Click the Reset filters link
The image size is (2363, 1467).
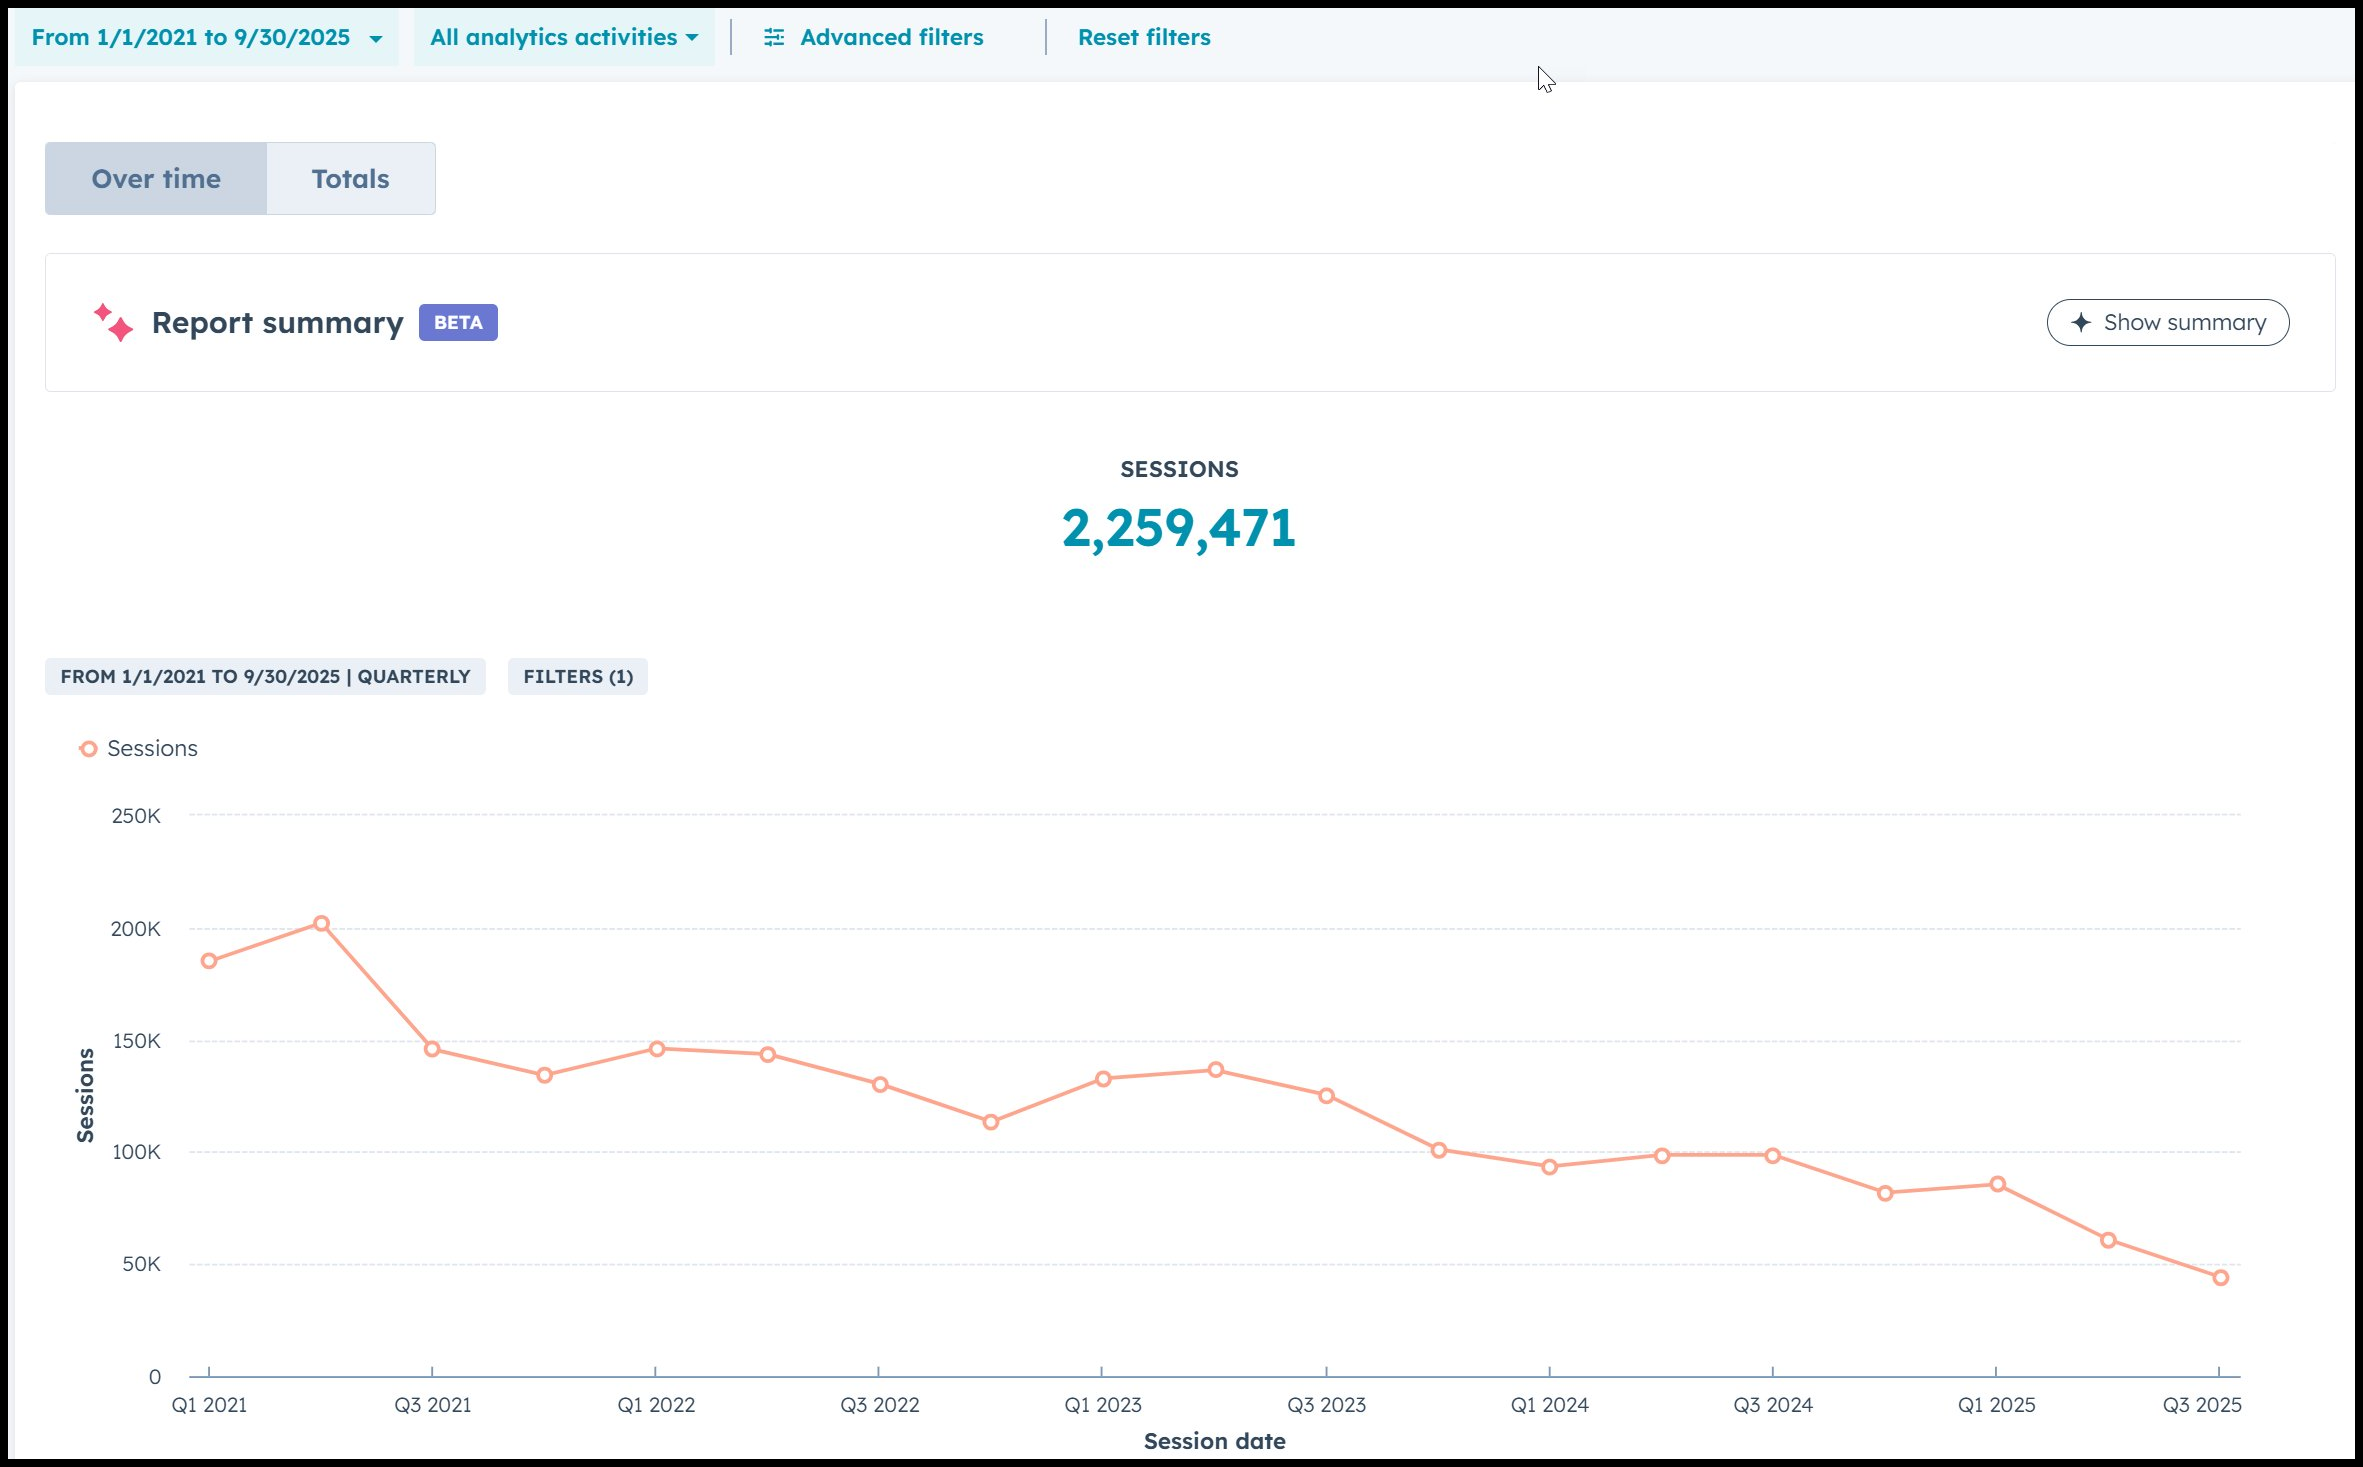pyautogui.click(x=1144, y=38)
